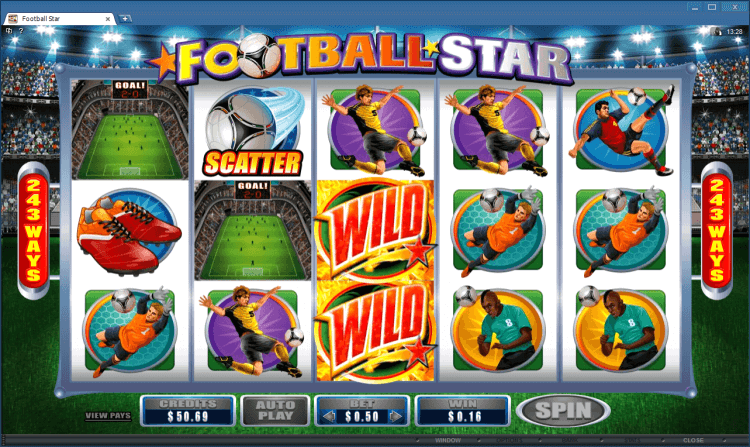
Task: Click the green-shirt header player on reel five
Action: click(621, 329)
